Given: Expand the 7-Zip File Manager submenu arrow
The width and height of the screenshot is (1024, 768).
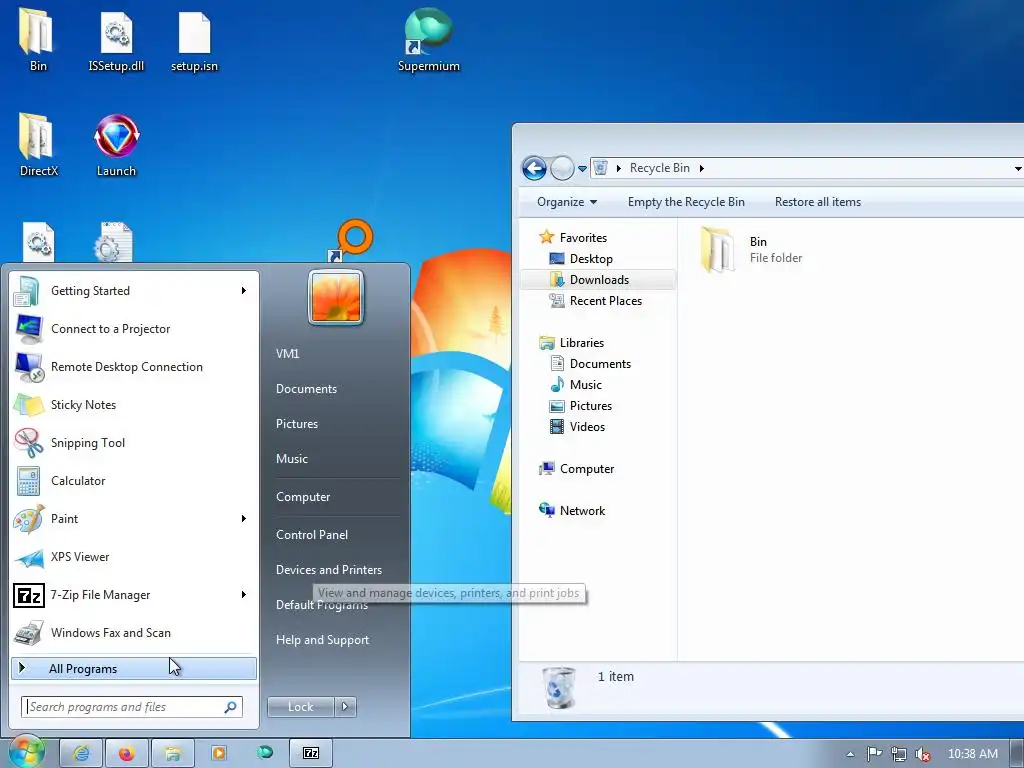Looking at the screenshot, I should click(244, 594).
